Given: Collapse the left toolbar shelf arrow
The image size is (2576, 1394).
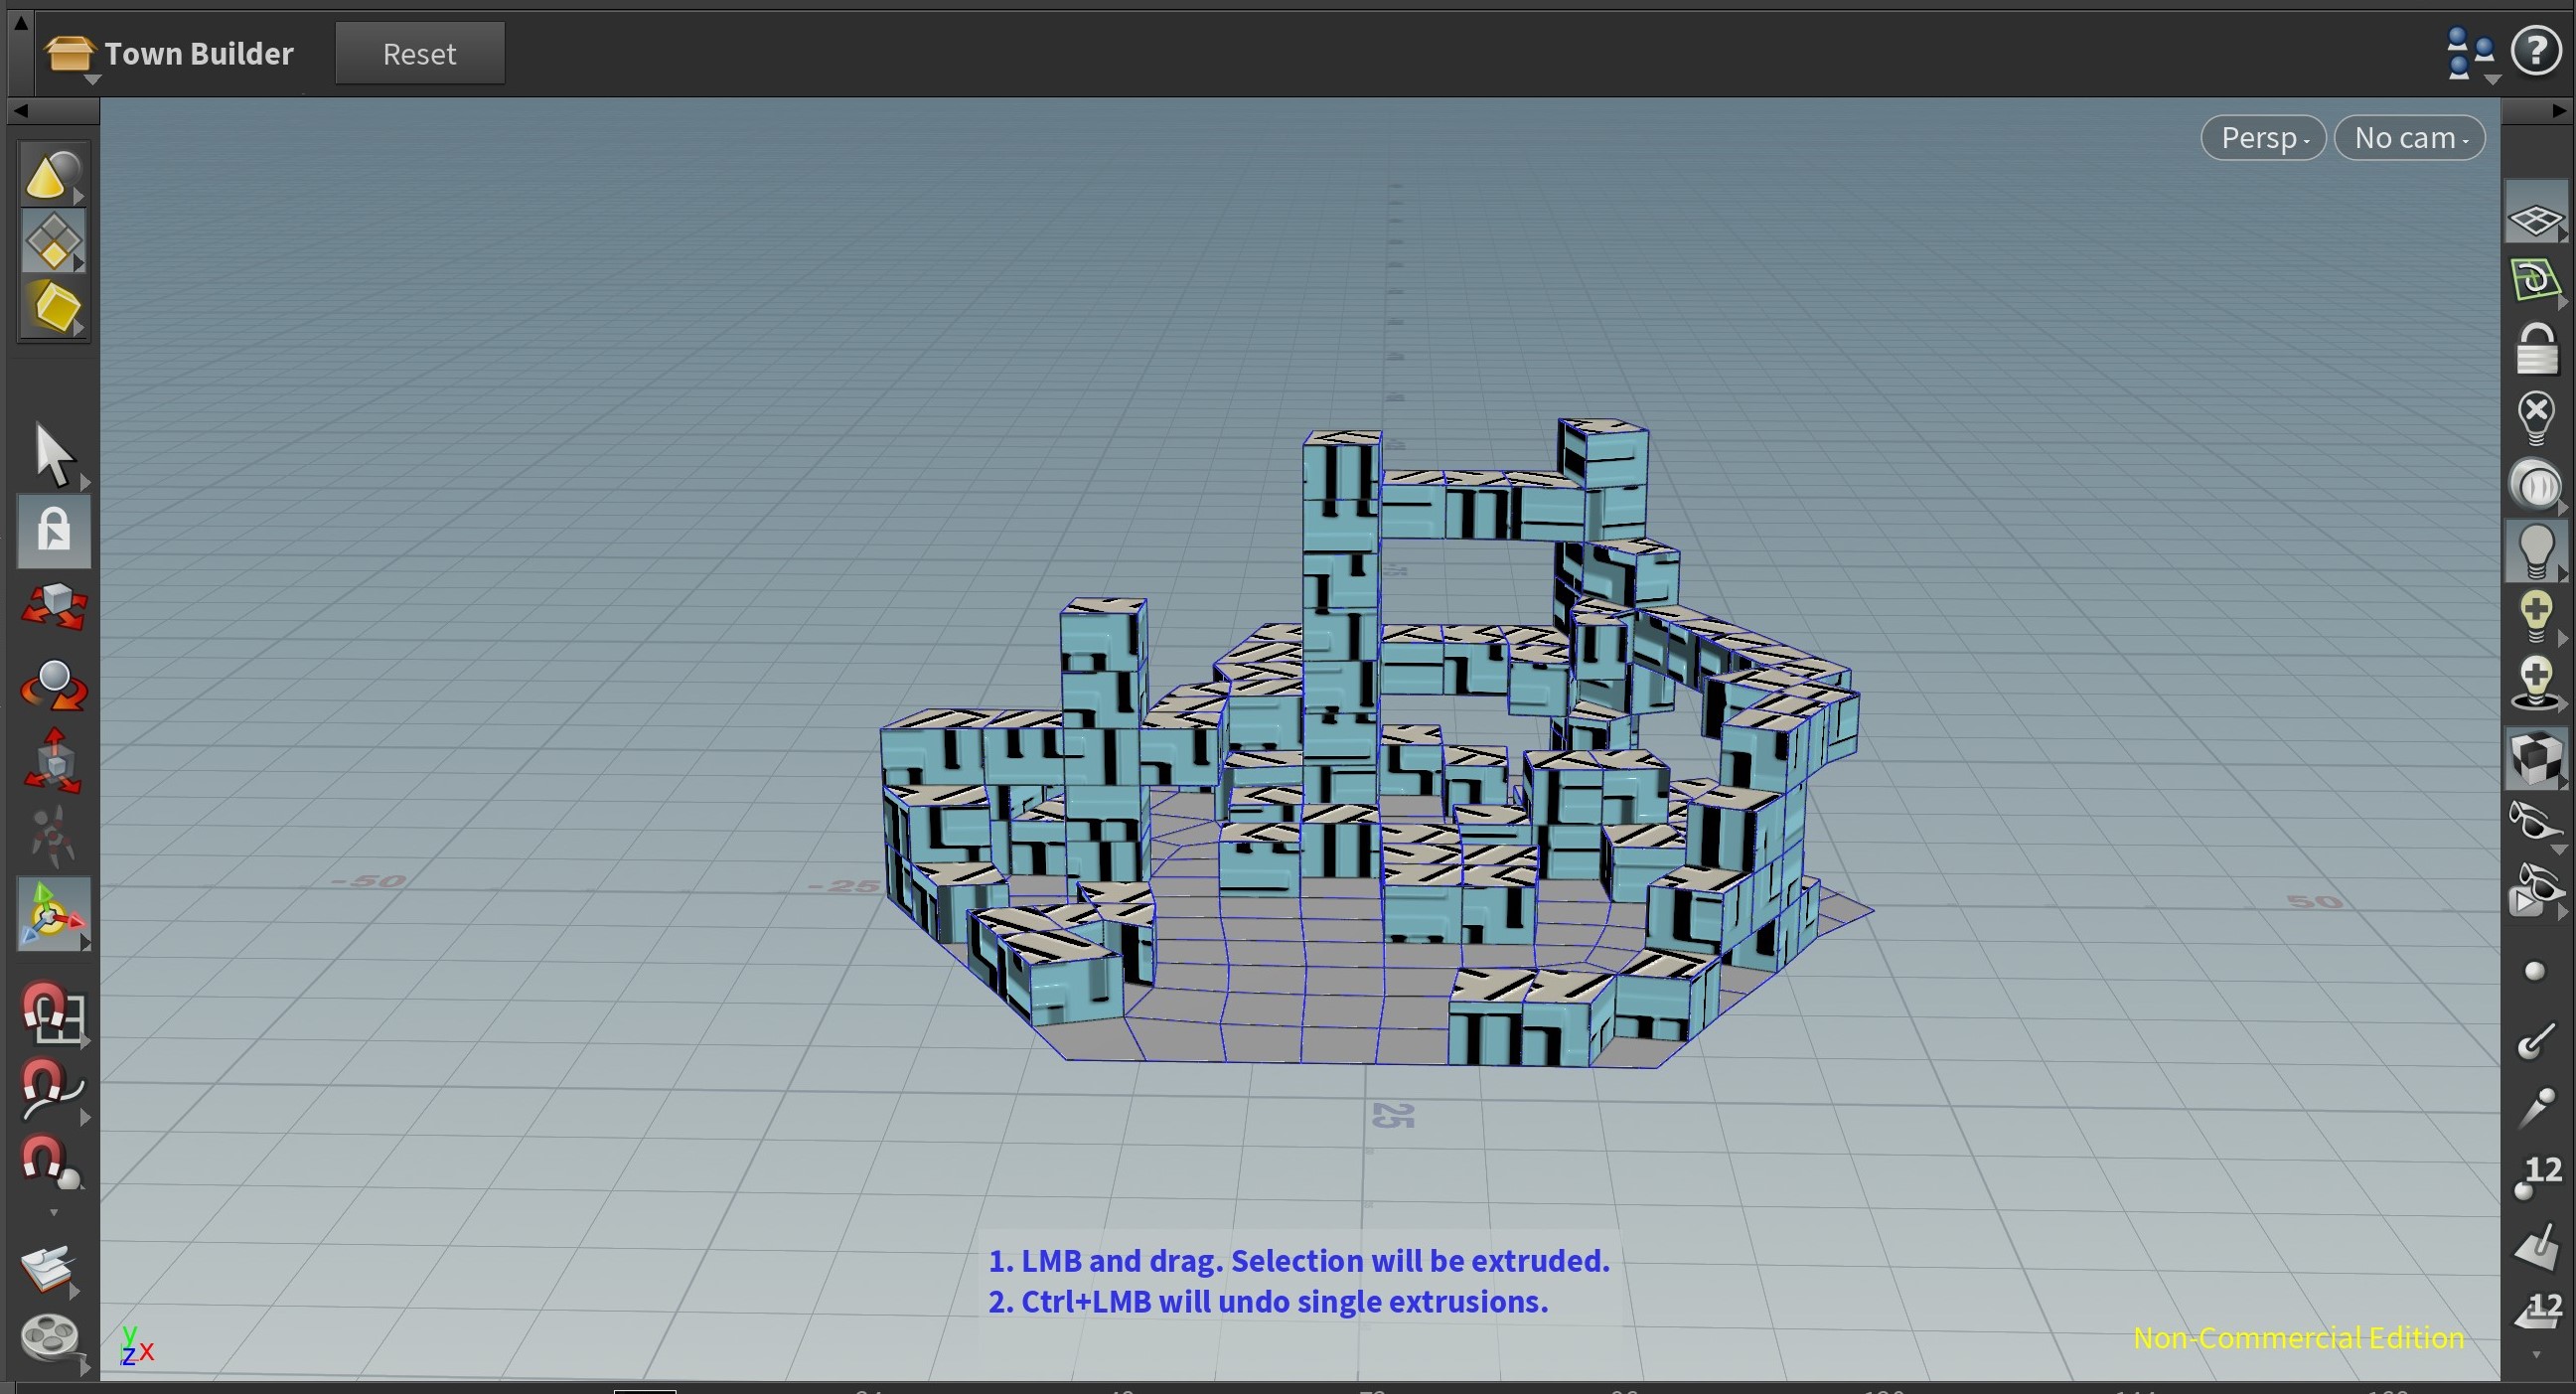Looking at the screenshot, I should (x=20, y=110).
